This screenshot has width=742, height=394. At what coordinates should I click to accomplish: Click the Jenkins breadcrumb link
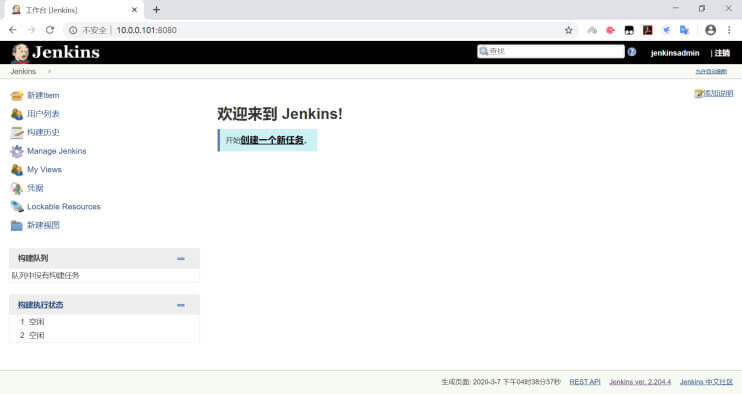point(23,71)
